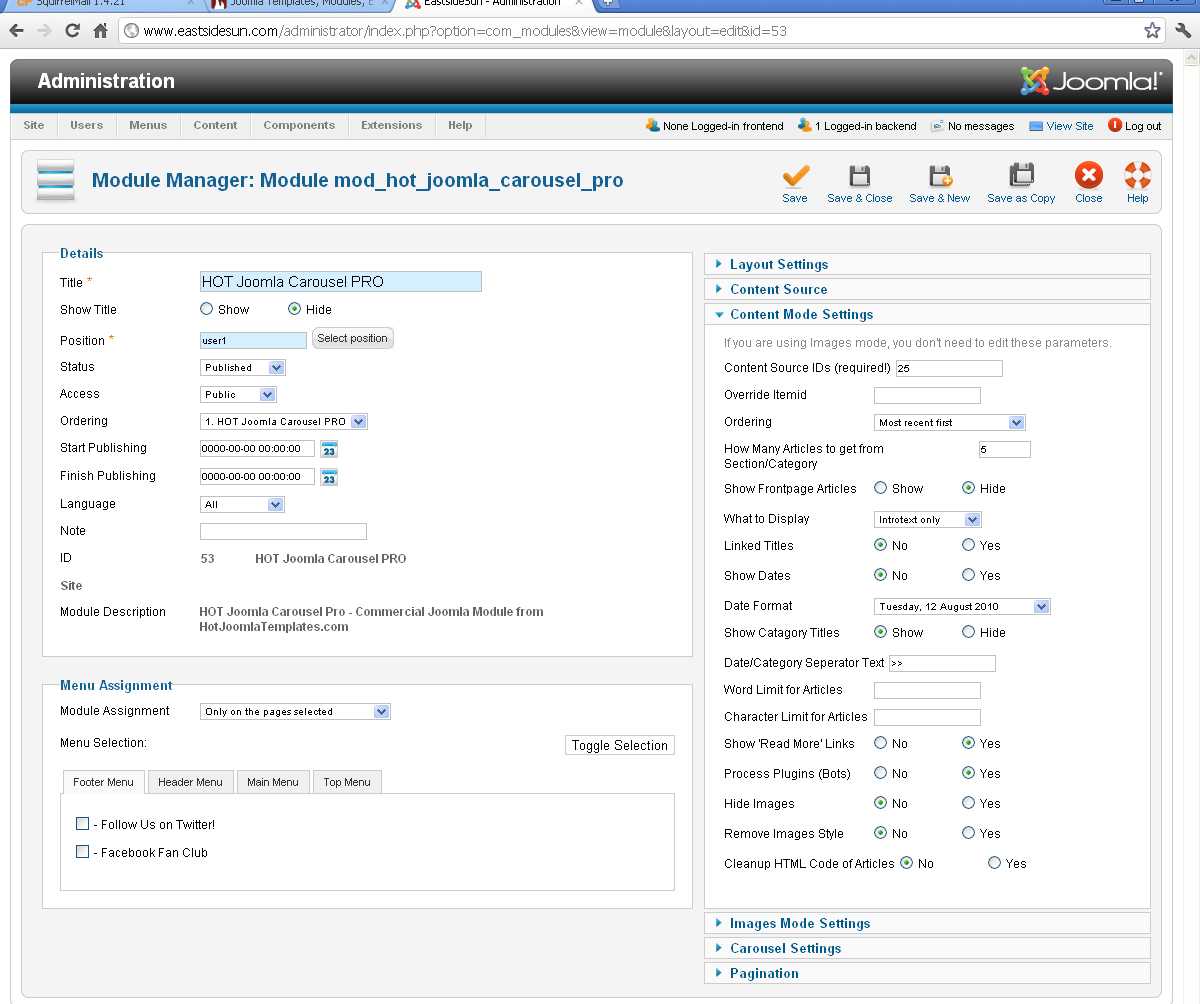Open the Extensions menu
This screenshot has width=1200, height=1004.
point(392,125)
